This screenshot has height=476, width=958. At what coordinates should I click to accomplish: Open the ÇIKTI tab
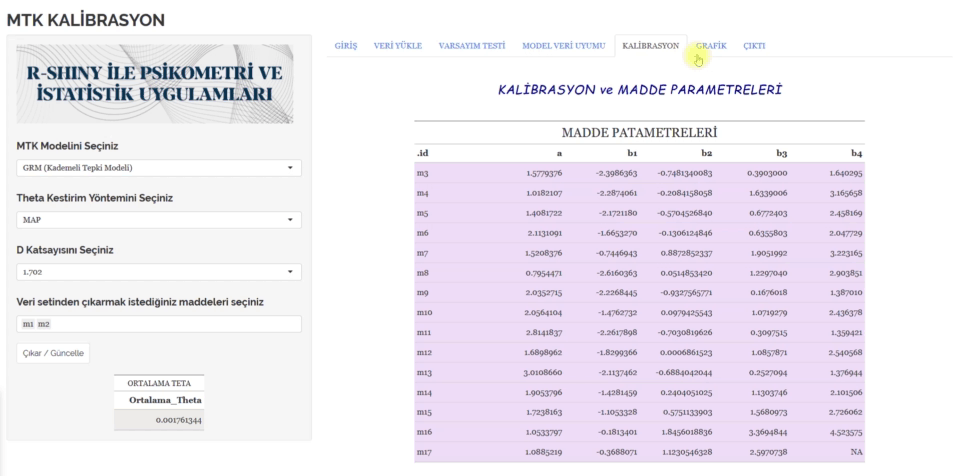pos(754,46)
